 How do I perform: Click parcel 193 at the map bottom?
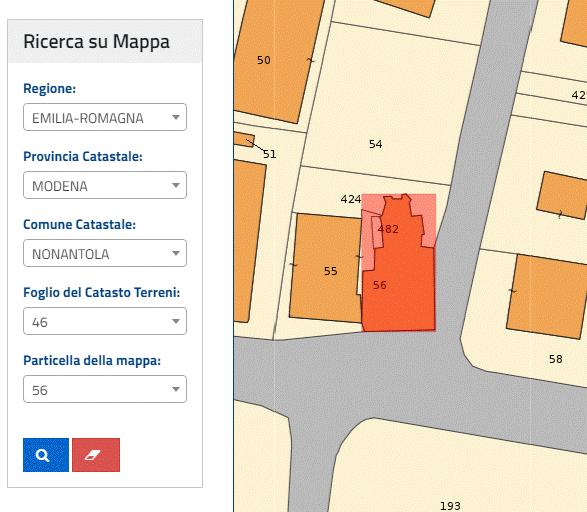tap(450, 506)
